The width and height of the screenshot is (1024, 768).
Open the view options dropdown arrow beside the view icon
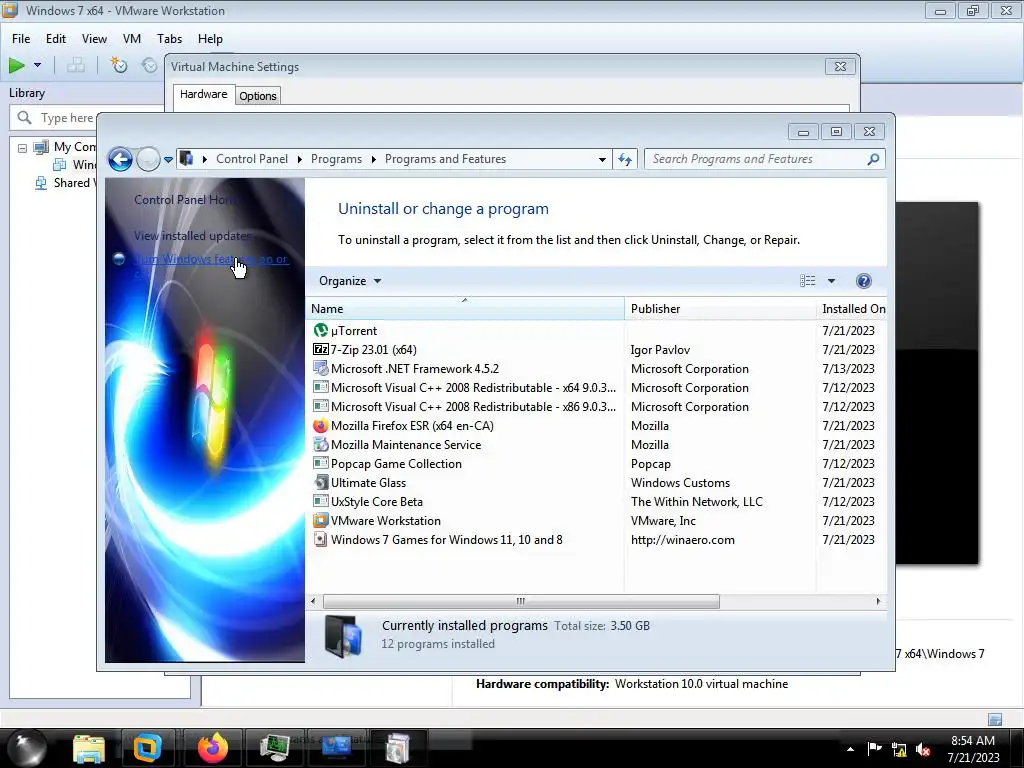831,281
